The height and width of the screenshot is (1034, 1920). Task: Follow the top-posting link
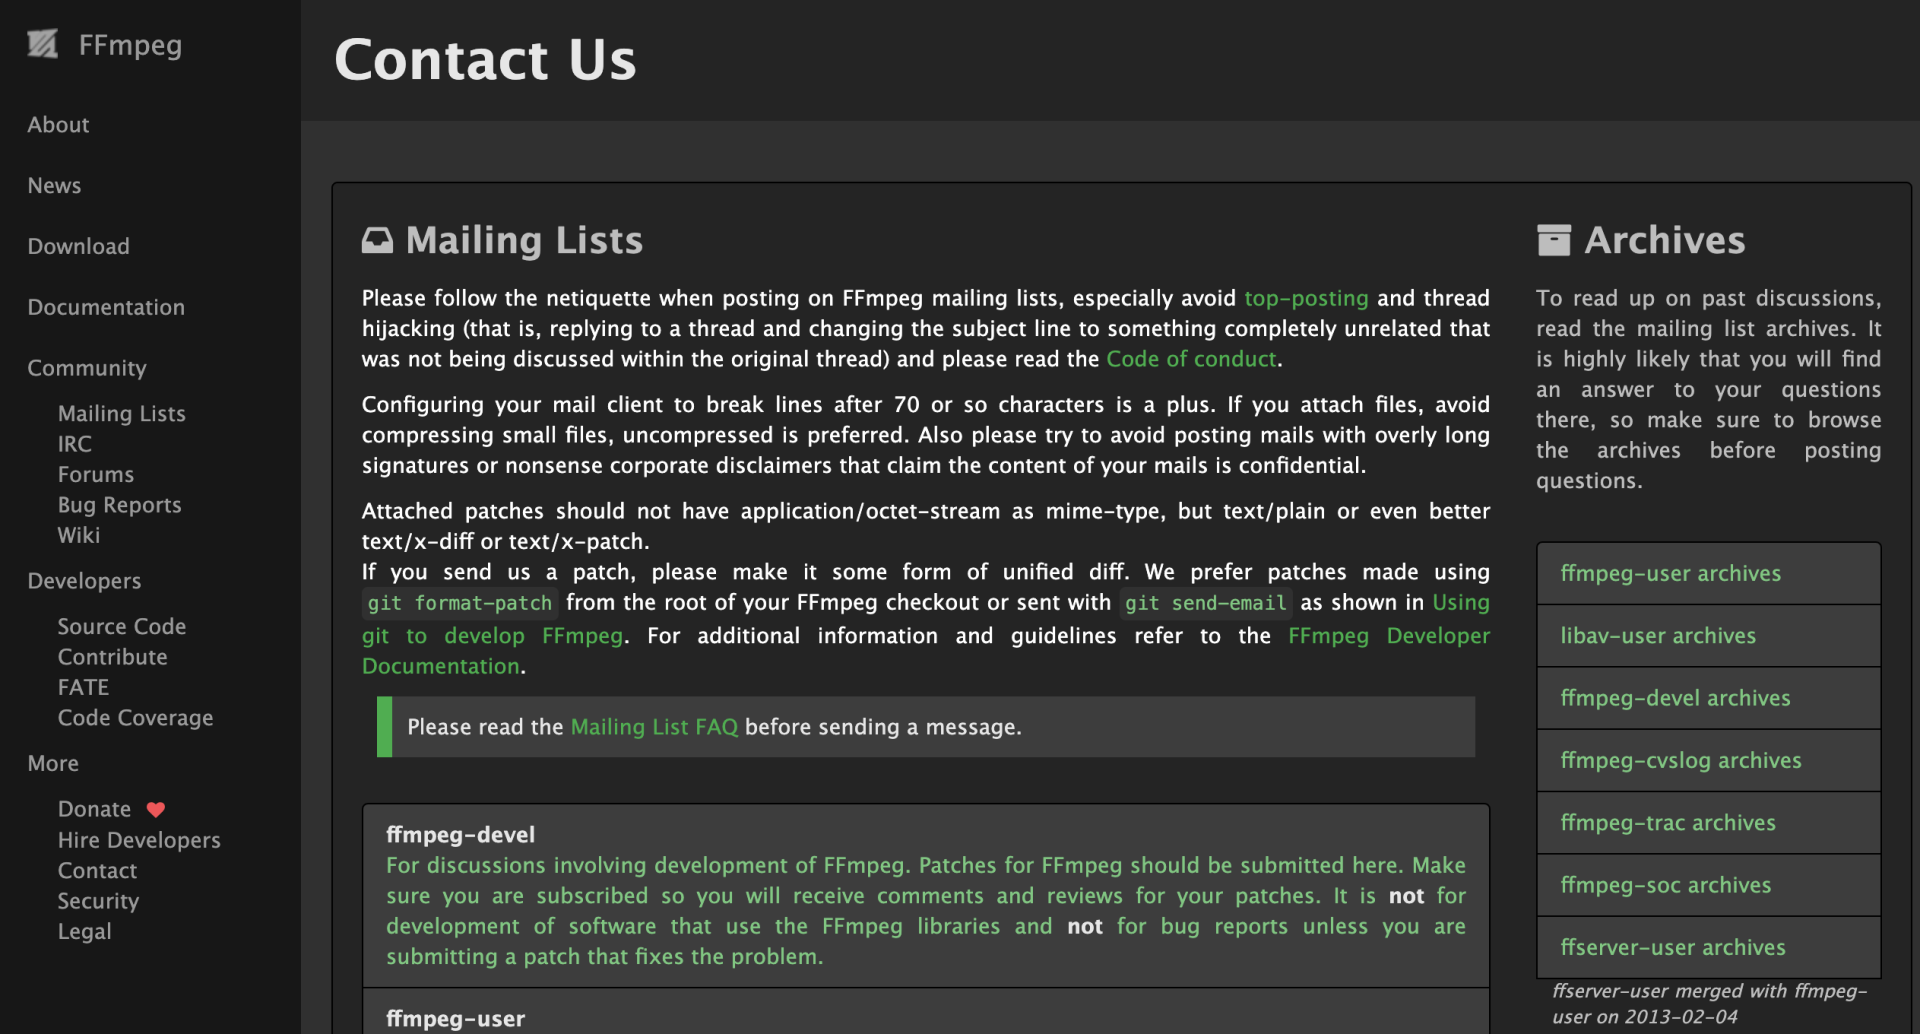1306,298
